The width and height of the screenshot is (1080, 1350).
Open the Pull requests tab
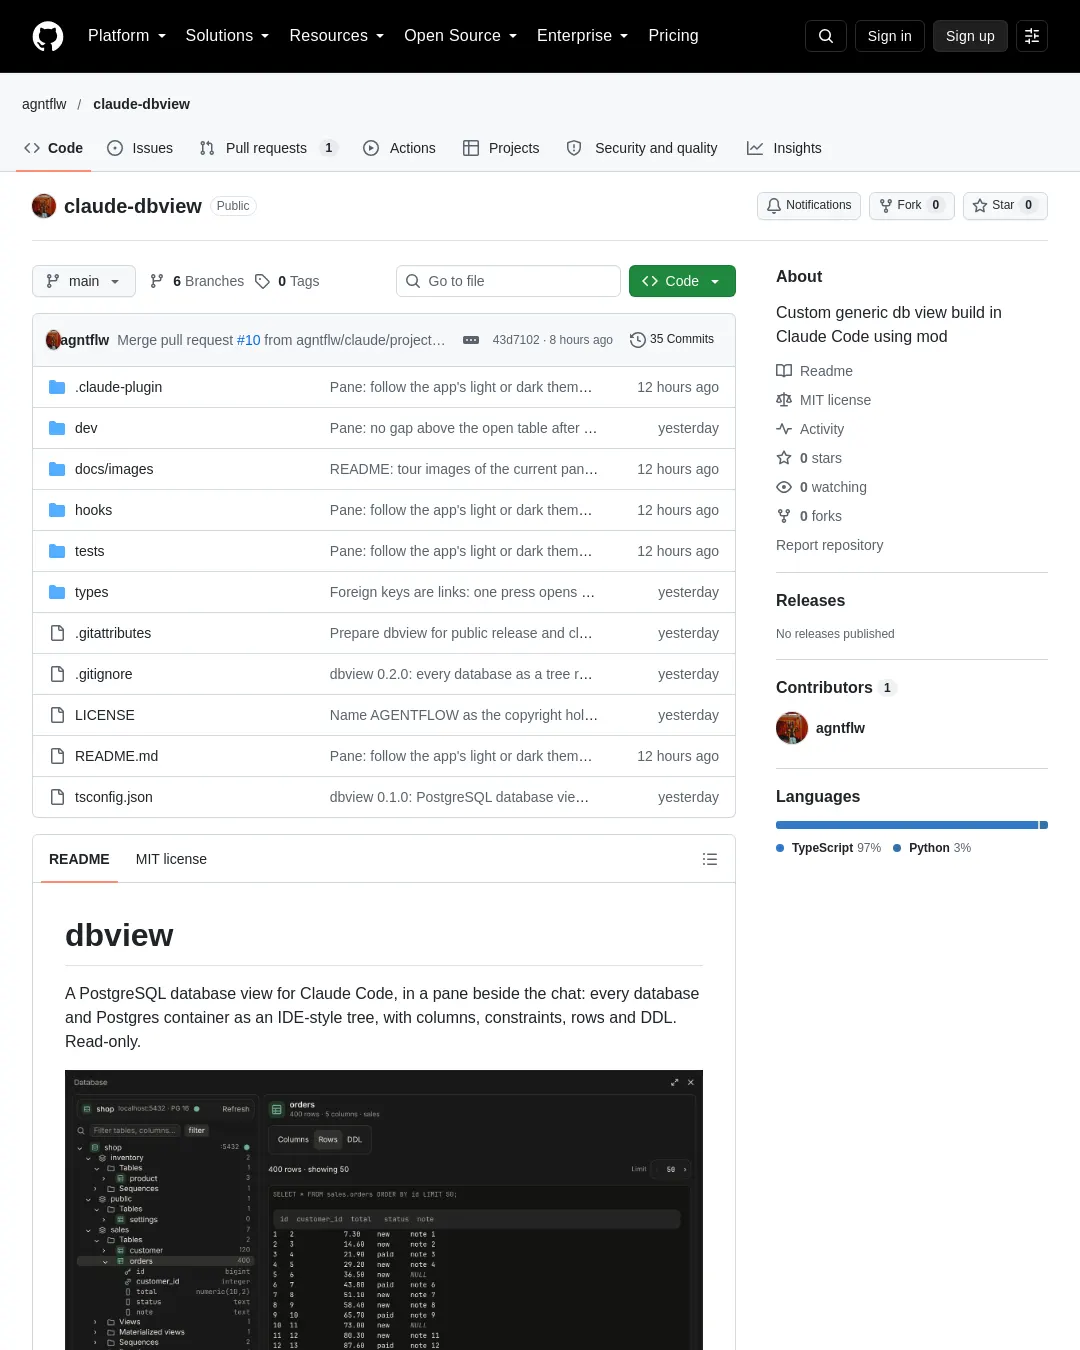click(x=268, y=148)
